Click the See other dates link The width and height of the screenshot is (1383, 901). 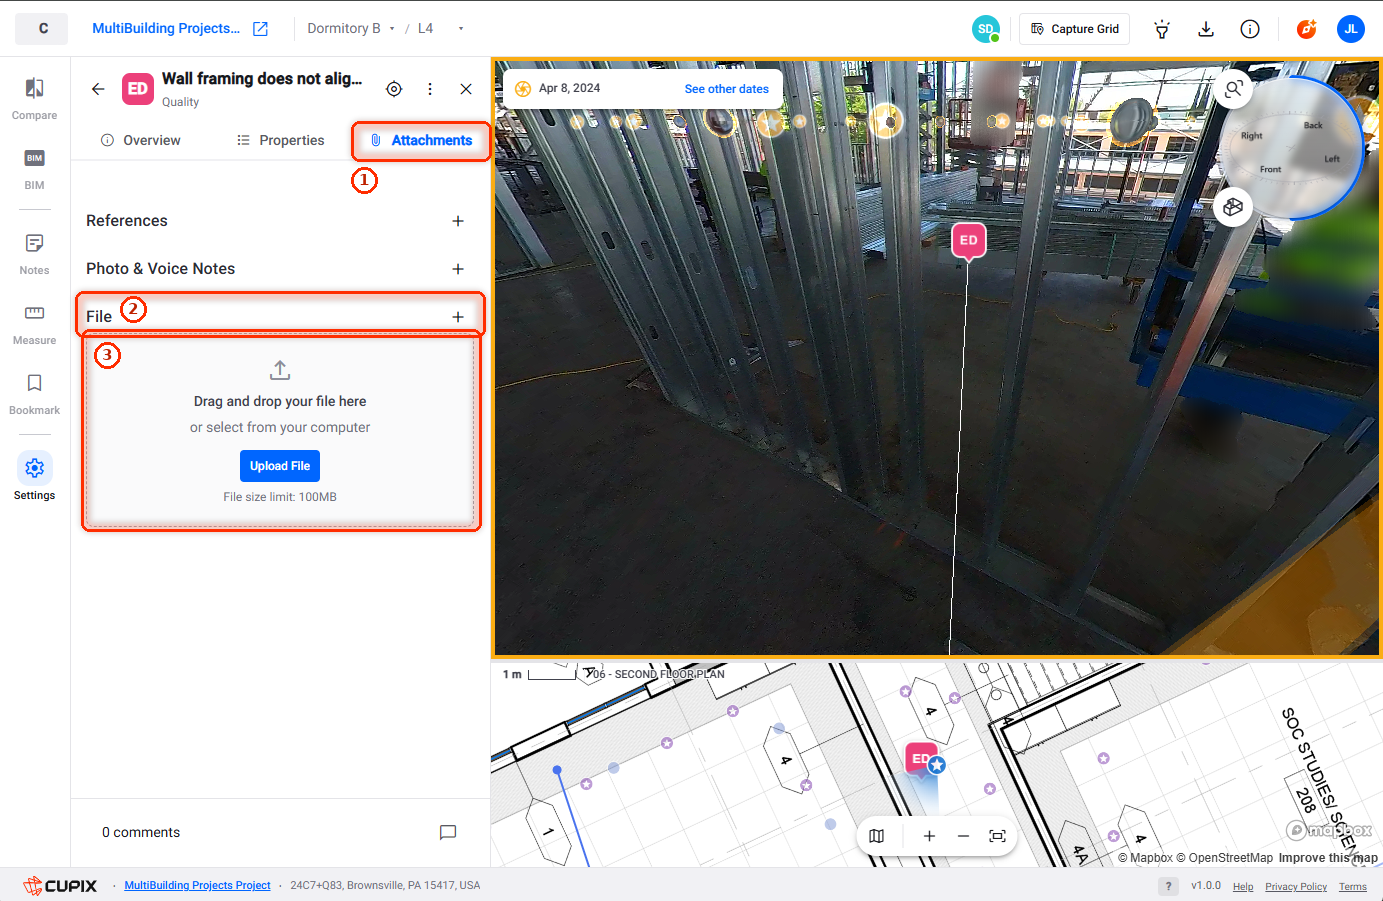(x=727, y=89)
